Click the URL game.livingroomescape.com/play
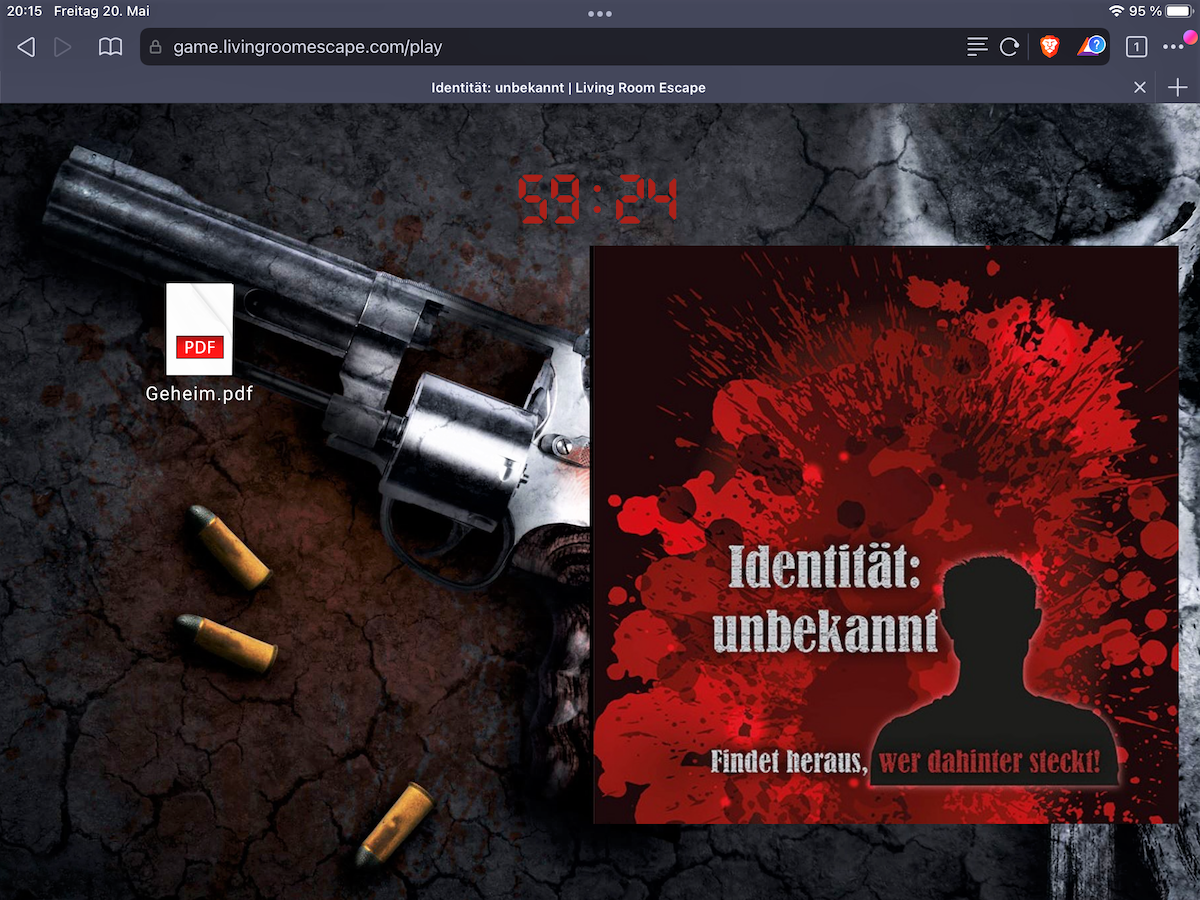Screen dimensions: 1200x900 click(307, 47)
